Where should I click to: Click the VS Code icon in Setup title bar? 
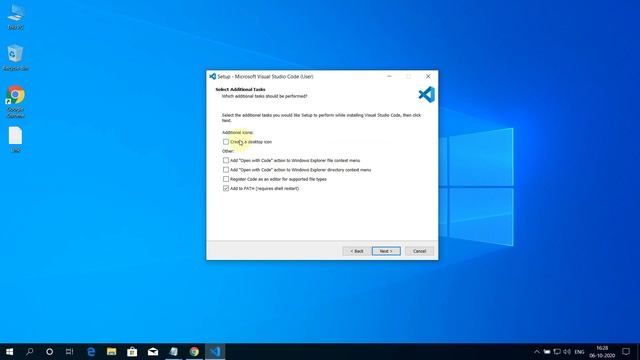point(213,76)
